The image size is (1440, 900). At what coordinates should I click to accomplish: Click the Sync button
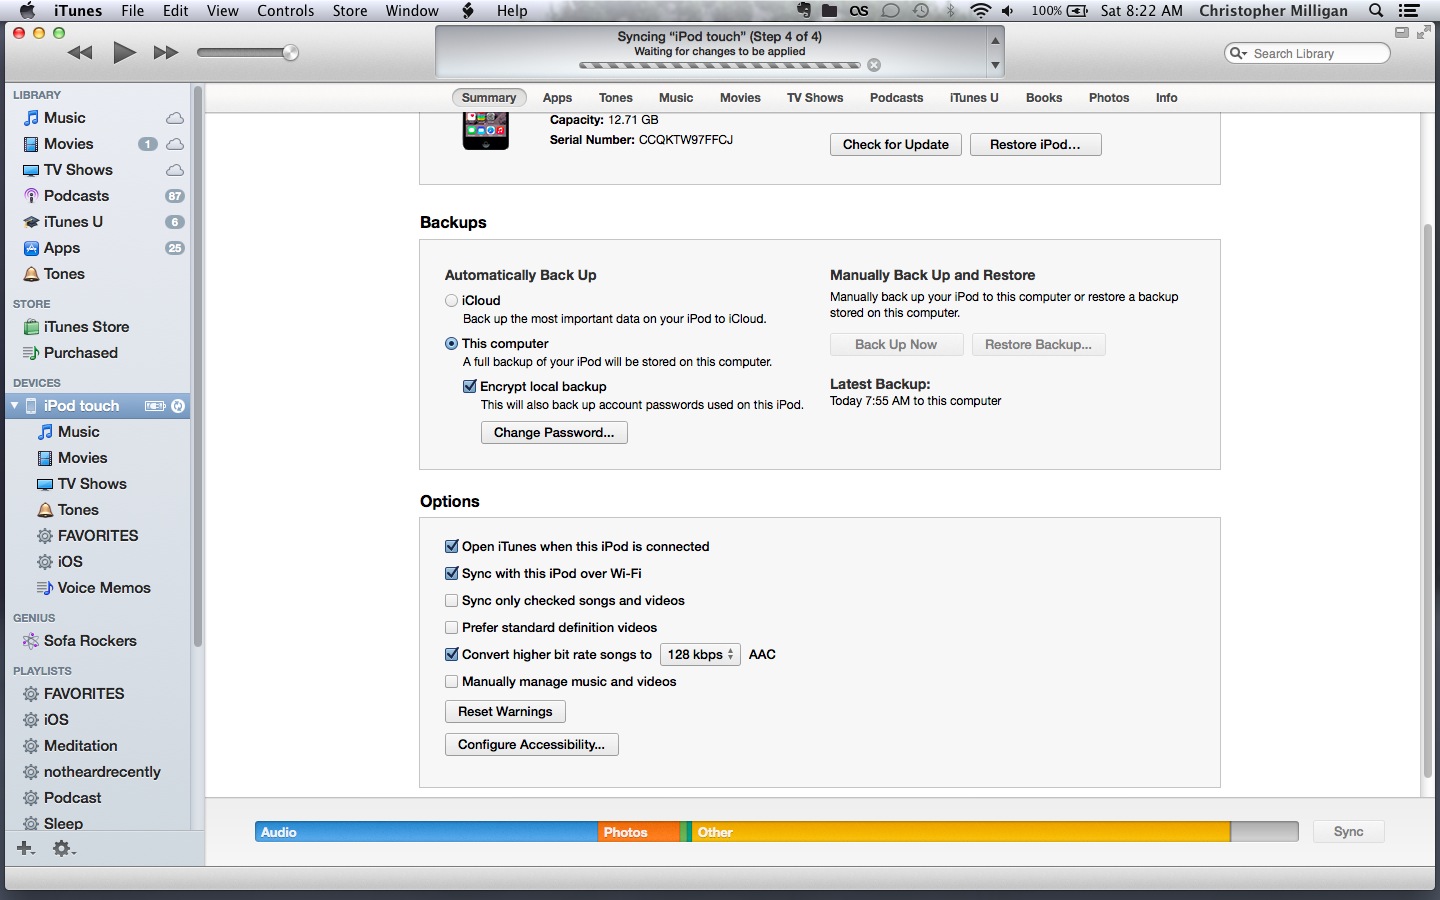1348,832
